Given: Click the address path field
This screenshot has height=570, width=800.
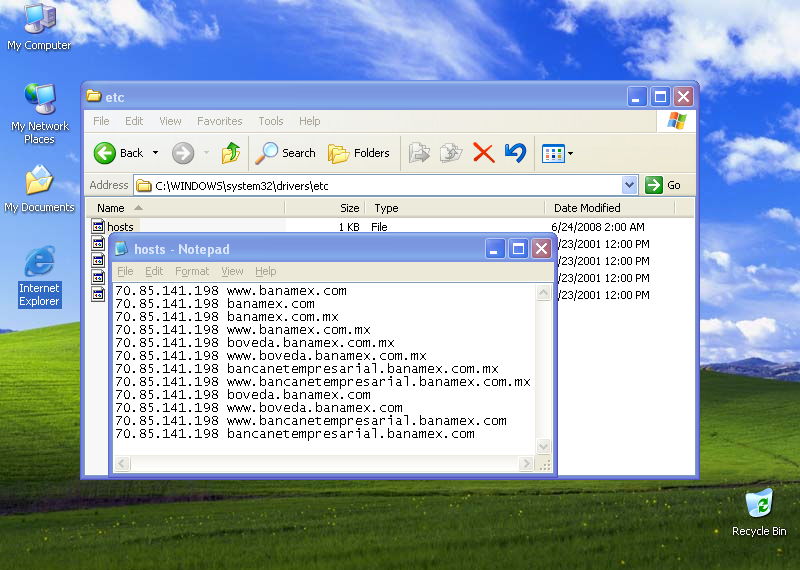Looking at the screenshot, I should [378, 185].
